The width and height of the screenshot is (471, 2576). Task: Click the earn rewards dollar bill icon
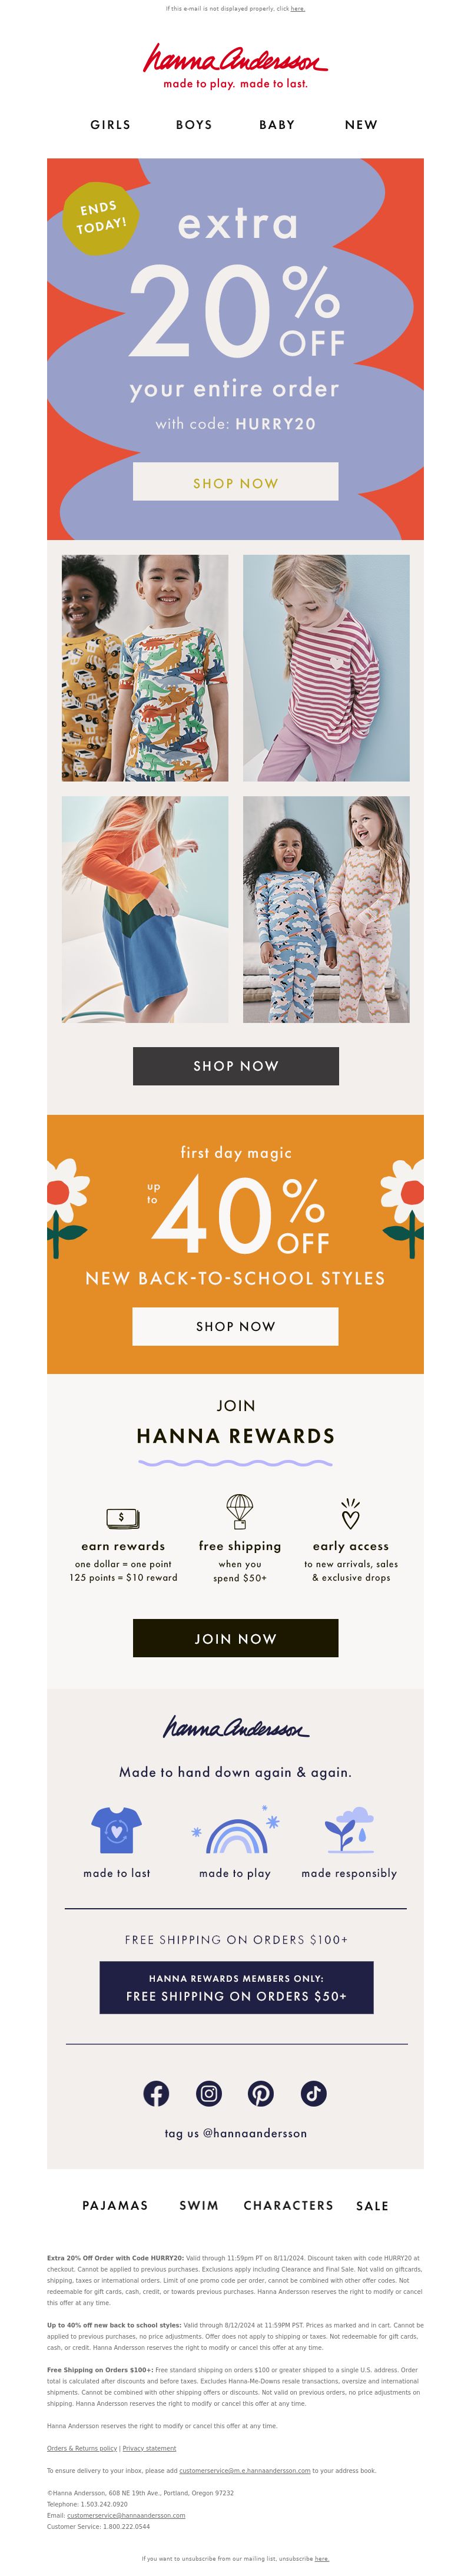pyautogui.click(x=122, y=1516)
